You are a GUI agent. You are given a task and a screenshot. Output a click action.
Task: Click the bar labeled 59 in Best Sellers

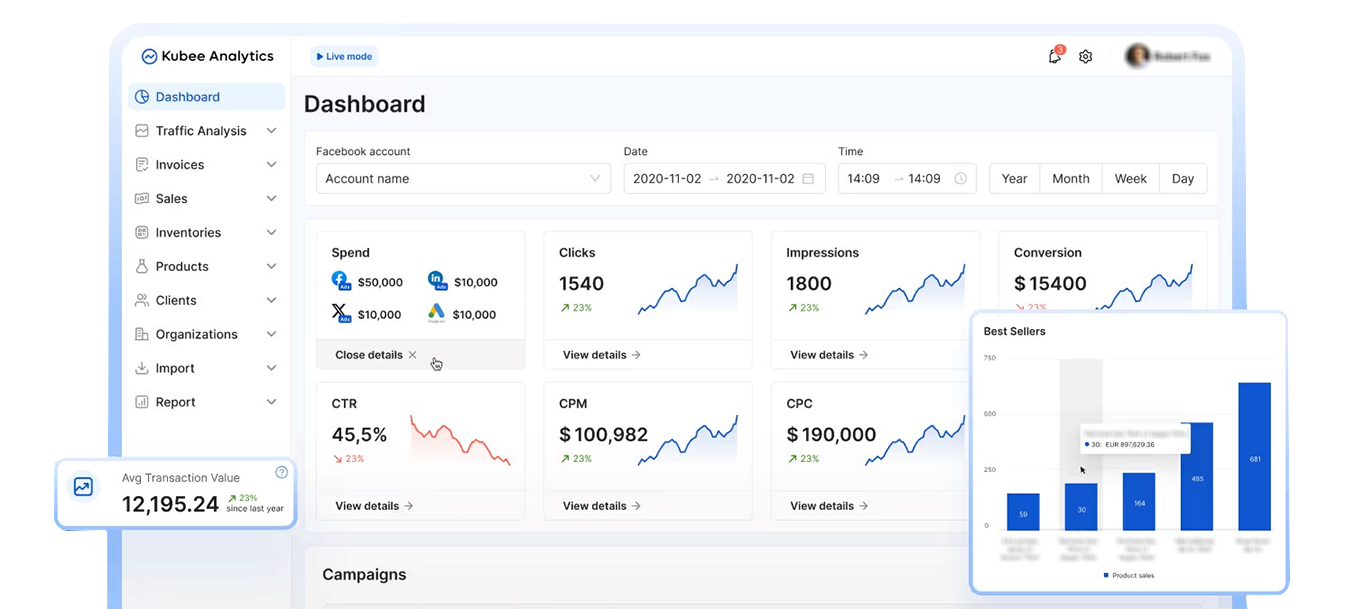coord(1023,512)
